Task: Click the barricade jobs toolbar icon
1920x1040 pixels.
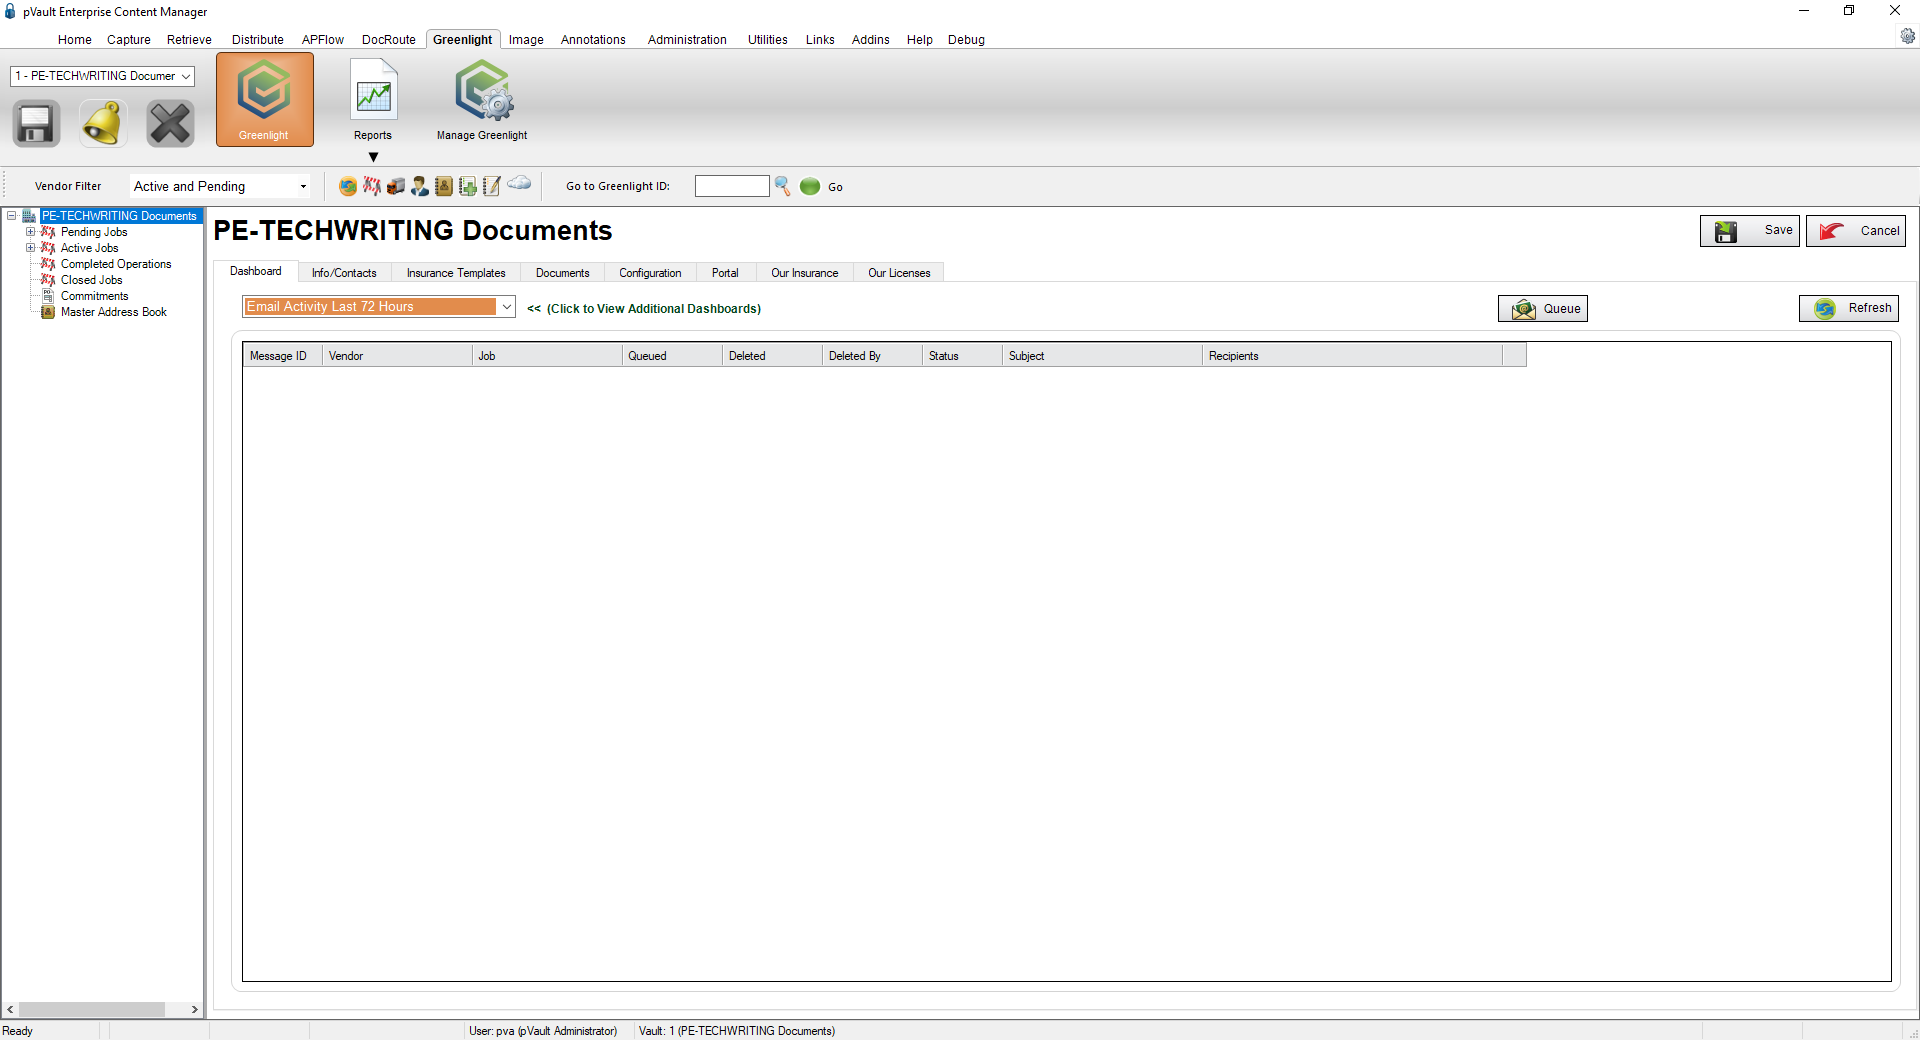Action: tap(372, 186)
